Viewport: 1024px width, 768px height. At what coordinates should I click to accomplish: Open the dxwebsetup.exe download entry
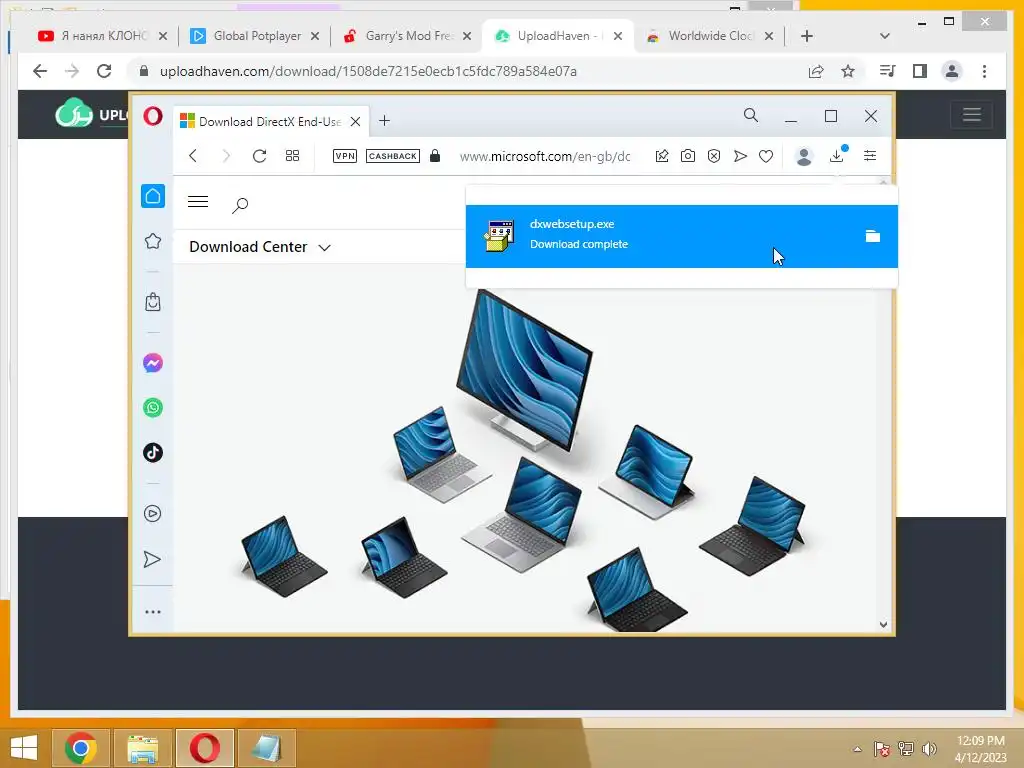[x=682, y=236]
